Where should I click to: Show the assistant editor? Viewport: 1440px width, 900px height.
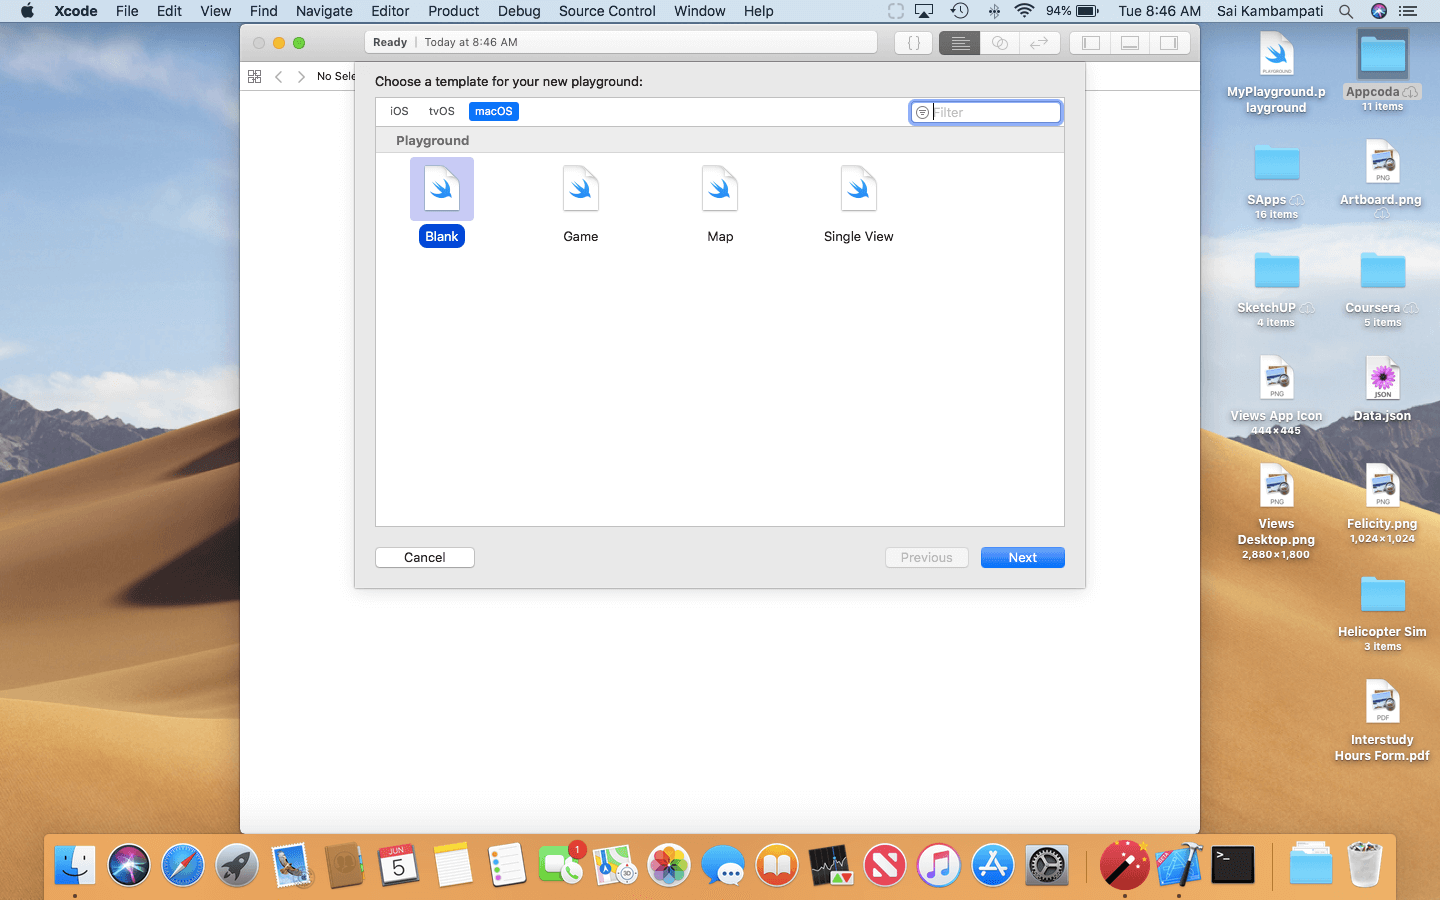click(x=999, y=43)
